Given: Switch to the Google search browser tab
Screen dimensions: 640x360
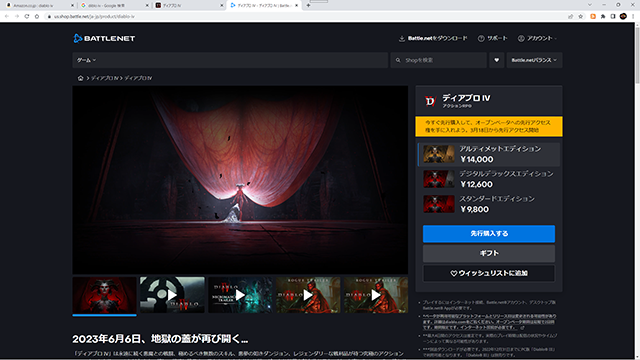Looking at the screenshot, I should click(x=114, y=5).
